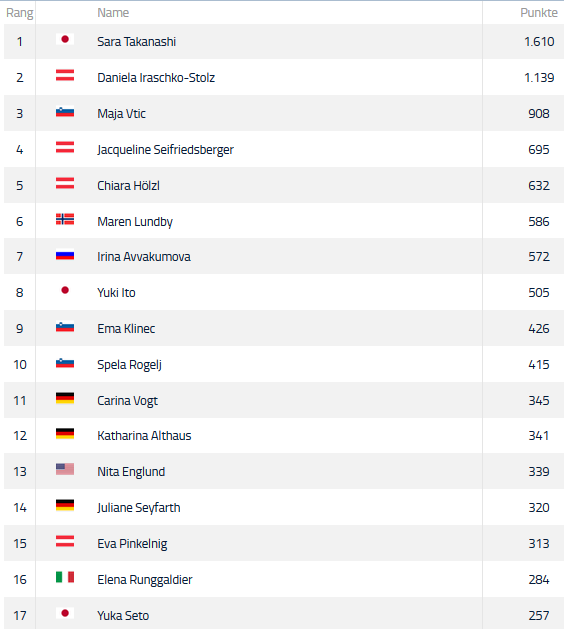Viewport: 564px width, 629px height.
Task: Click the Germany flag next to Carina Vogt
Action: coord(65,398)
